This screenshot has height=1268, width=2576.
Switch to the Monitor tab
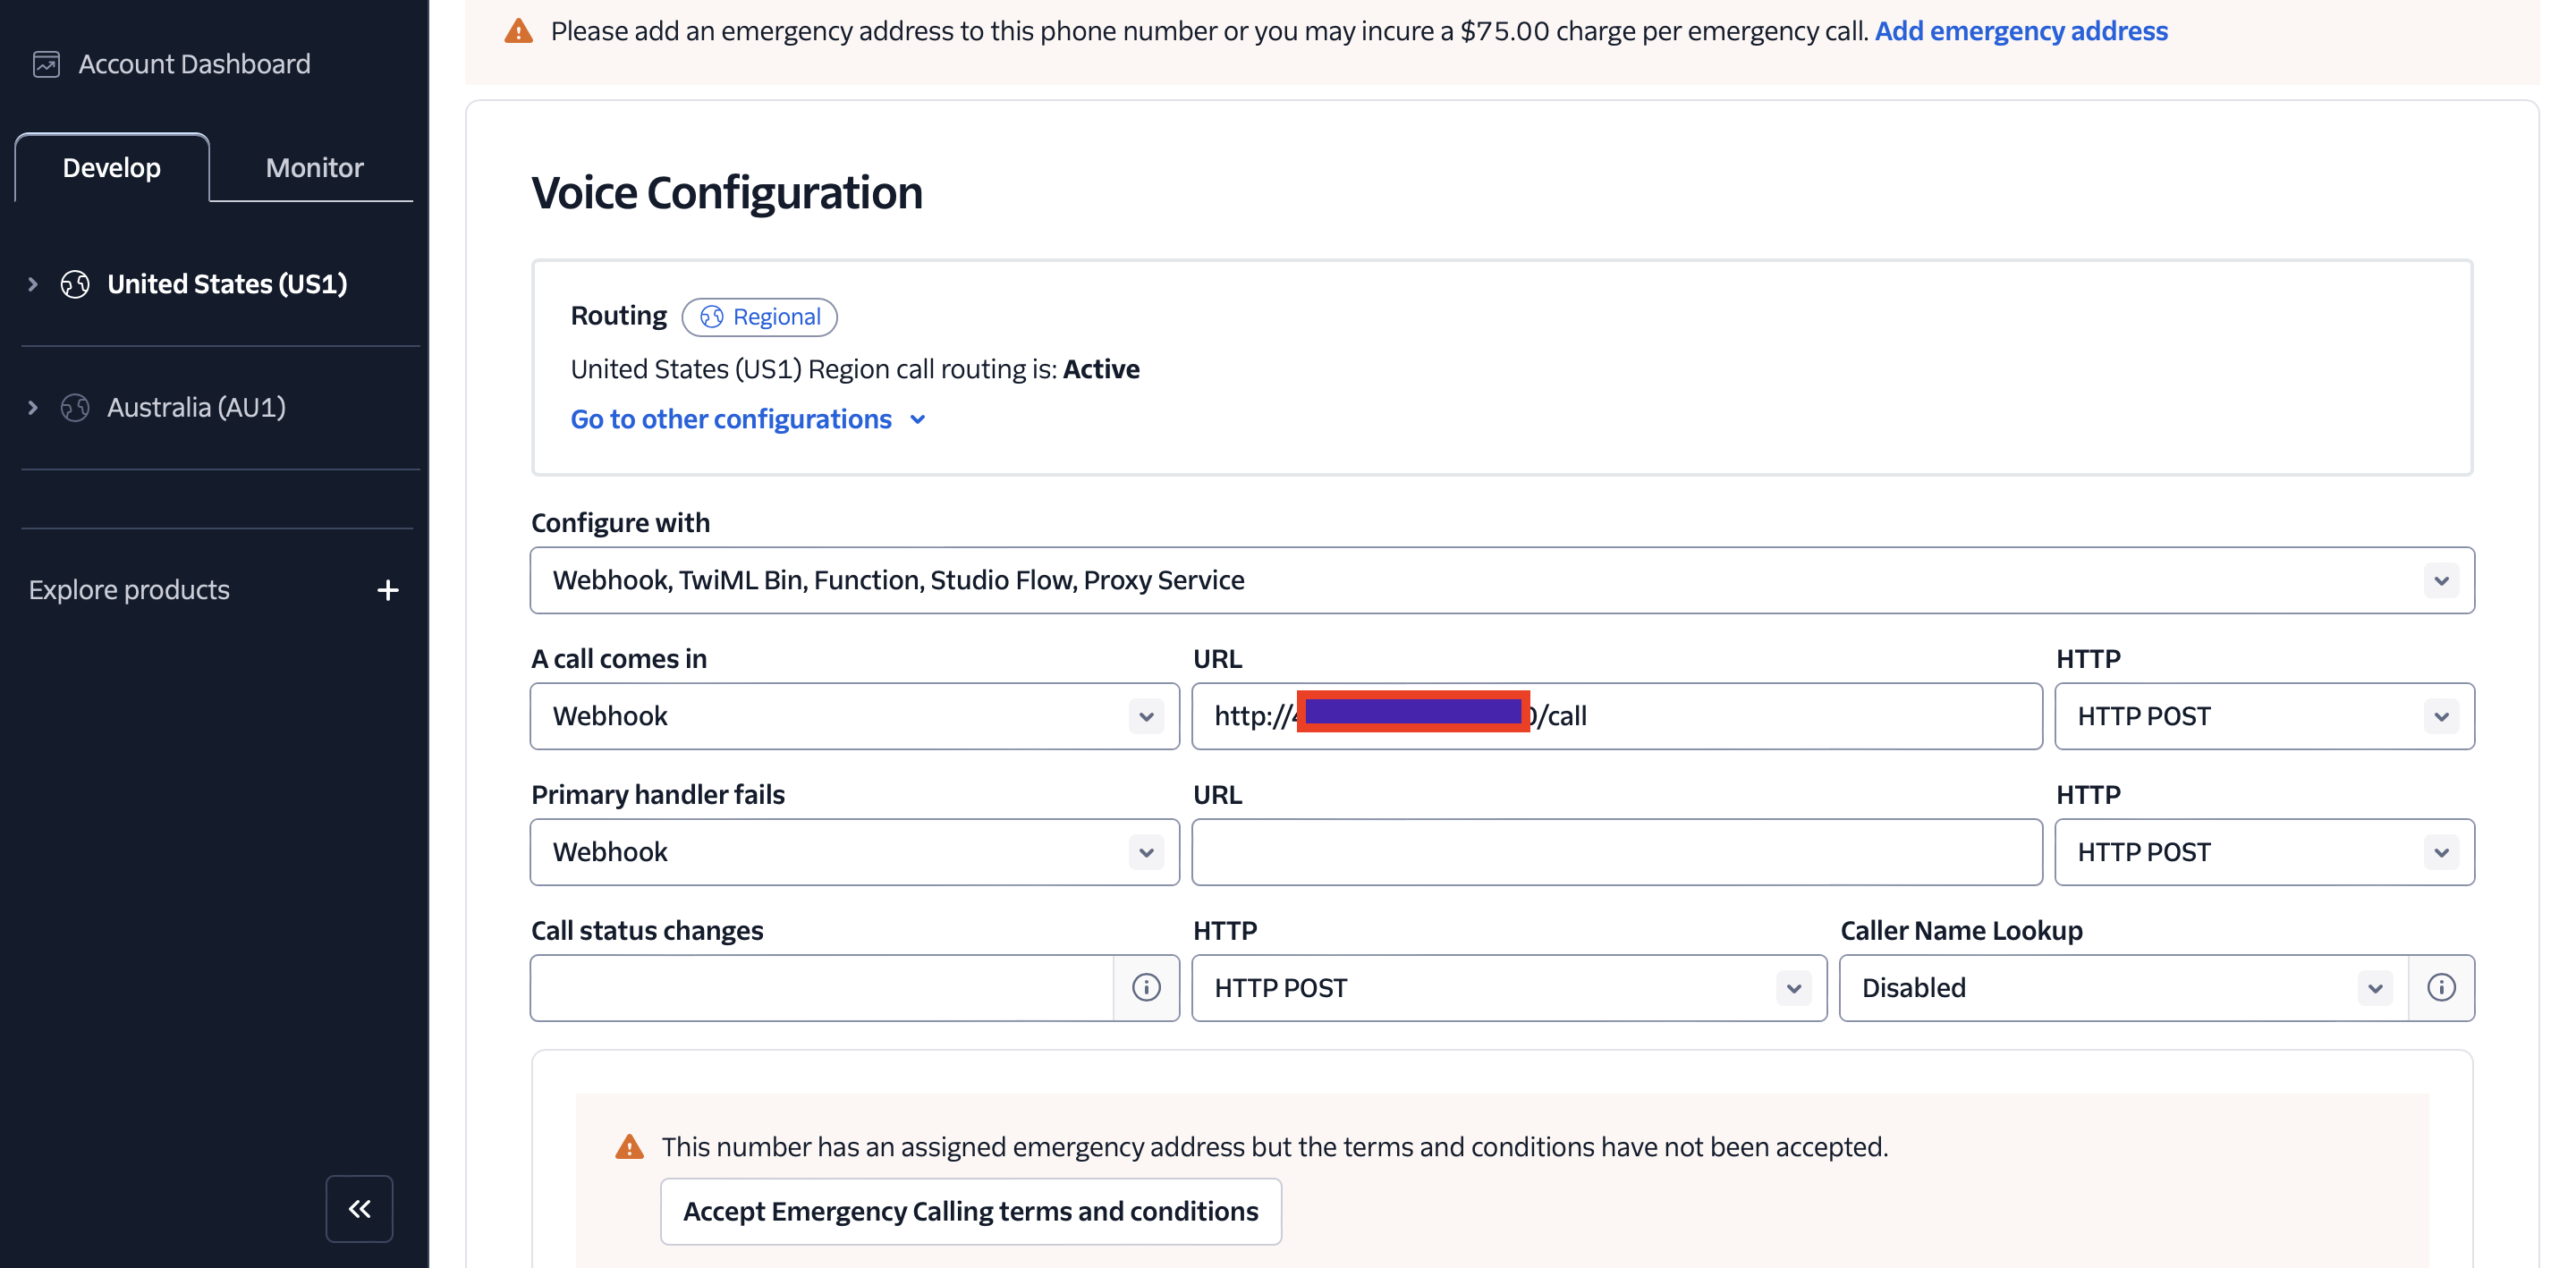(314, 167)
